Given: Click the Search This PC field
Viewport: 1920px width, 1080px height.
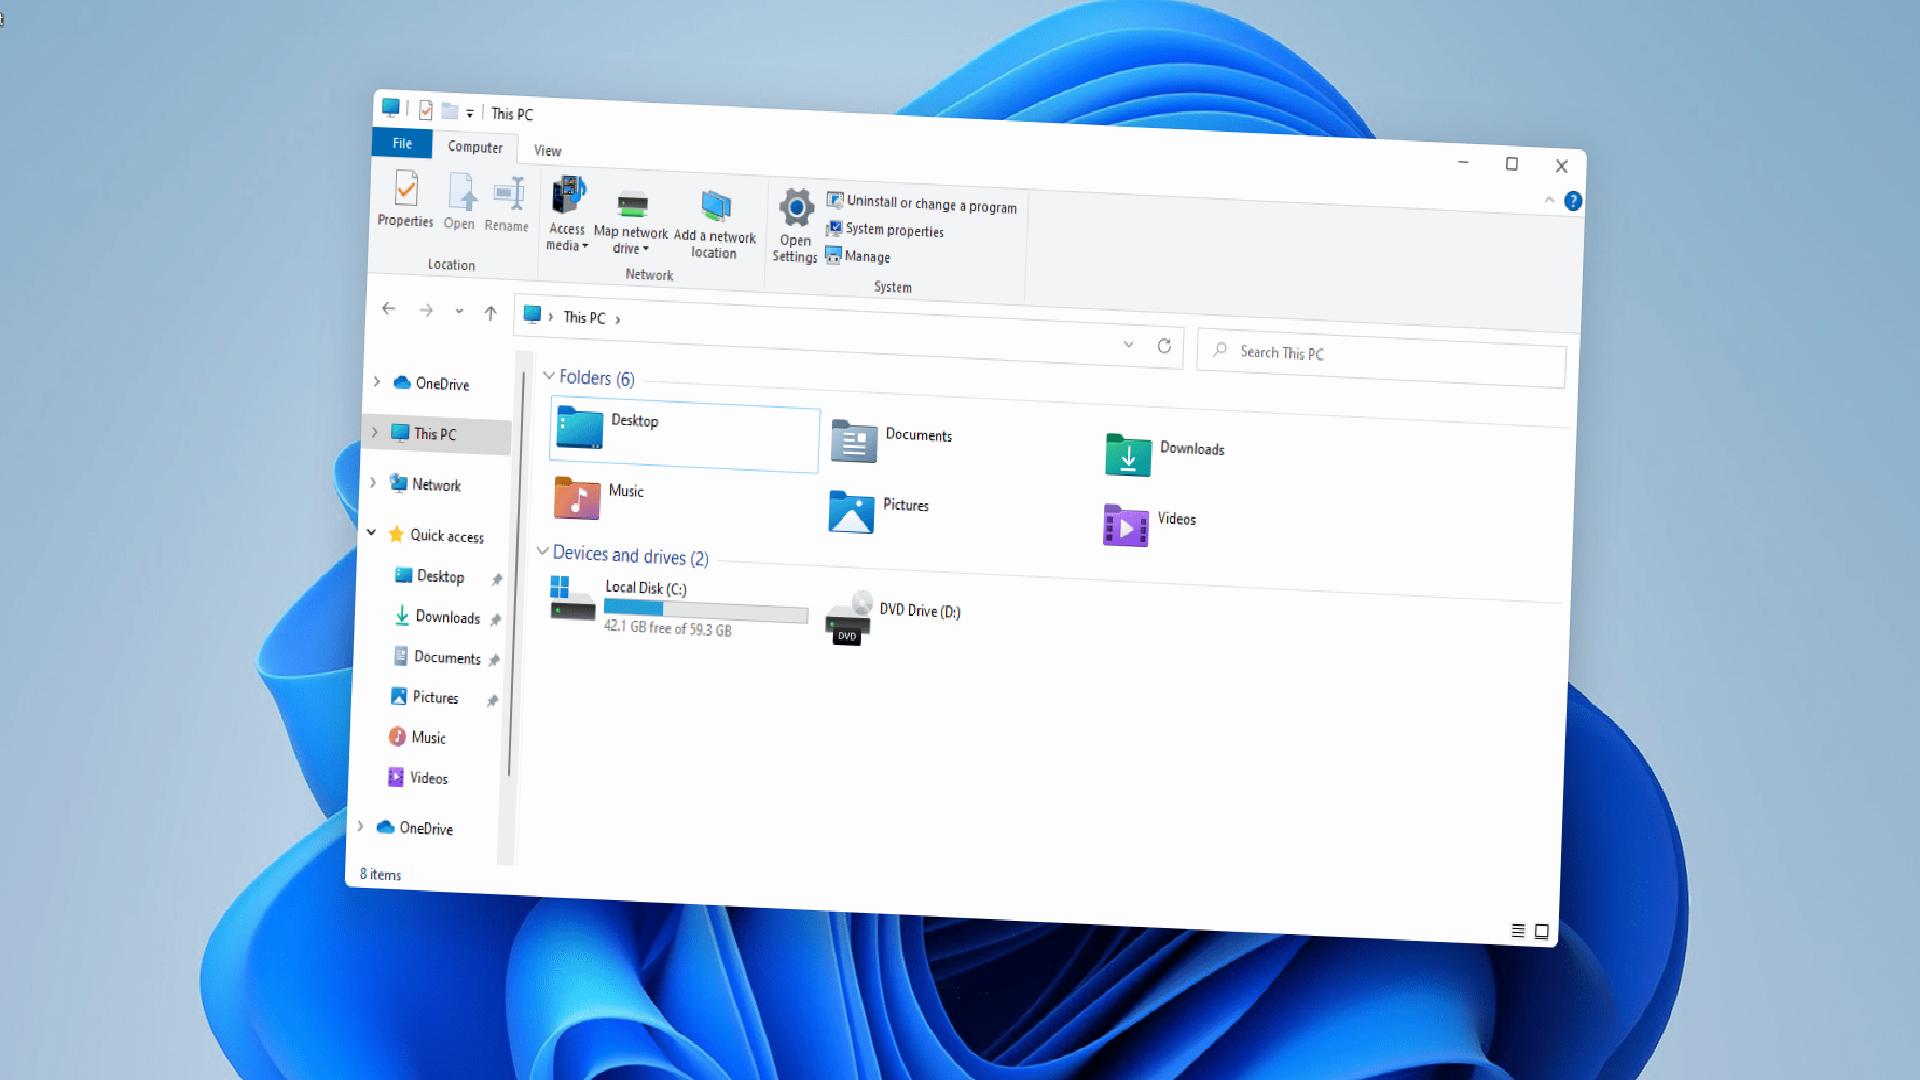Looking at the screenshot, I should (1381, 357).
